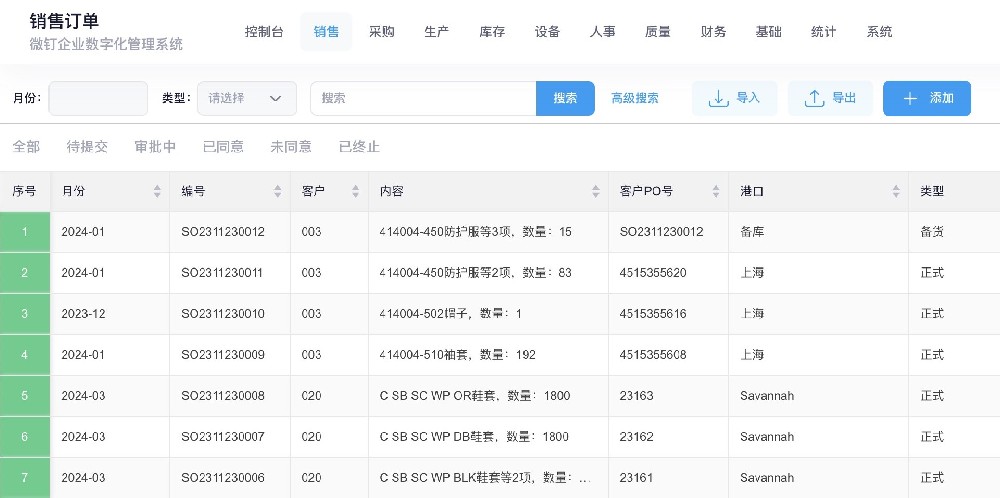
Task: Open the 类型 请选择 dropdown
Action: click(x=247, y=98)
